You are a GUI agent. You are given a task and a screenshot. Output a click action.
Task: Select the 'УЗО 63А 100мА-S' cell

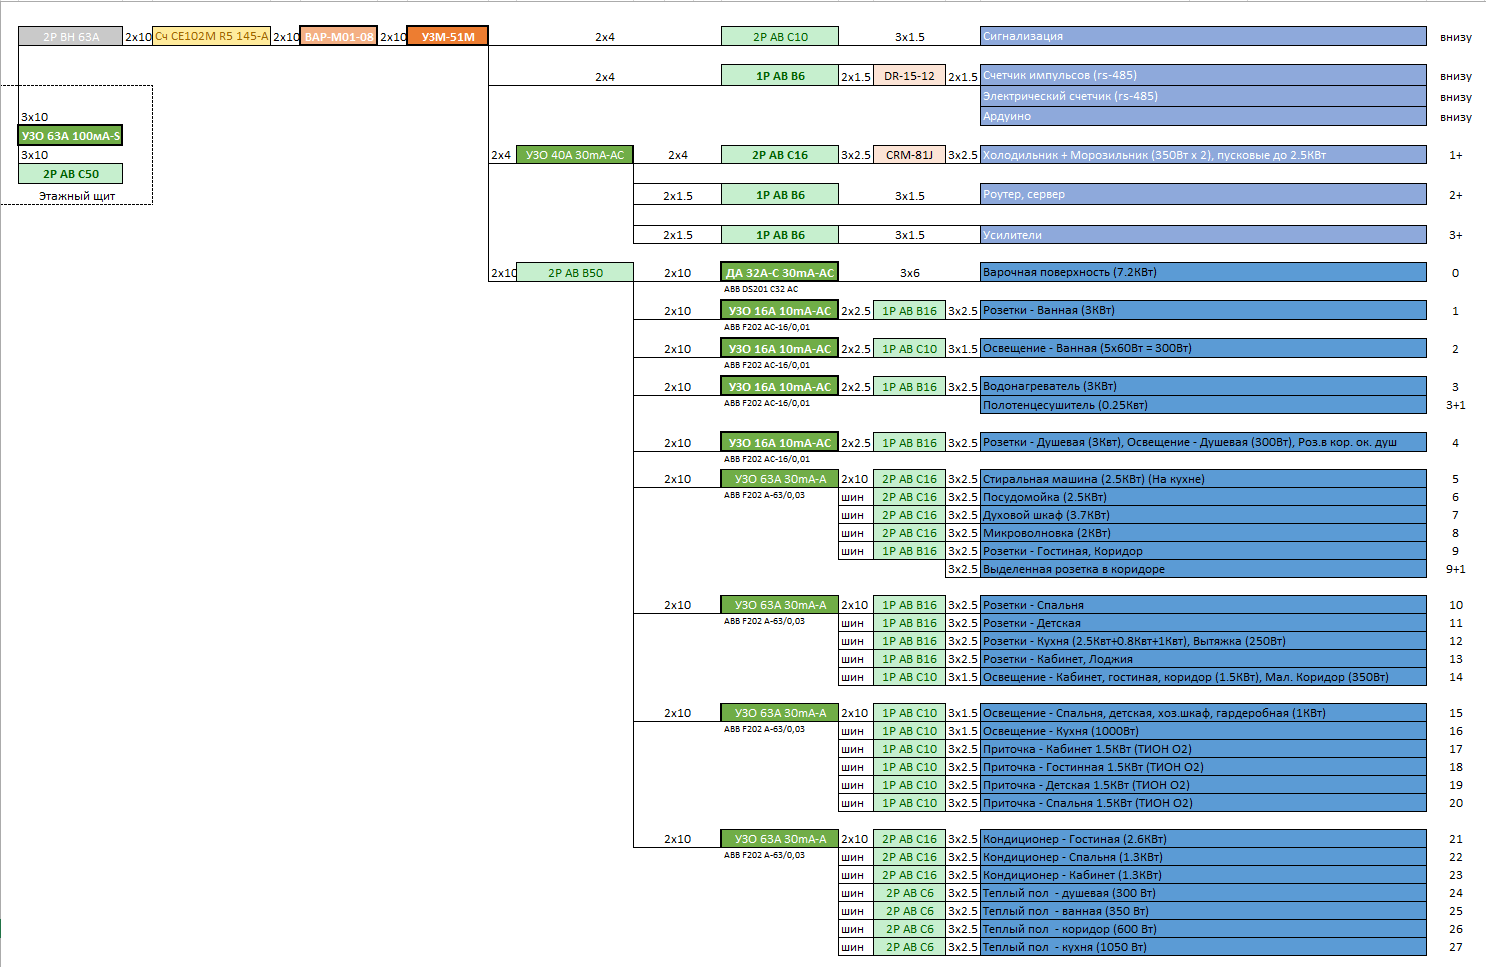[71, 135]
